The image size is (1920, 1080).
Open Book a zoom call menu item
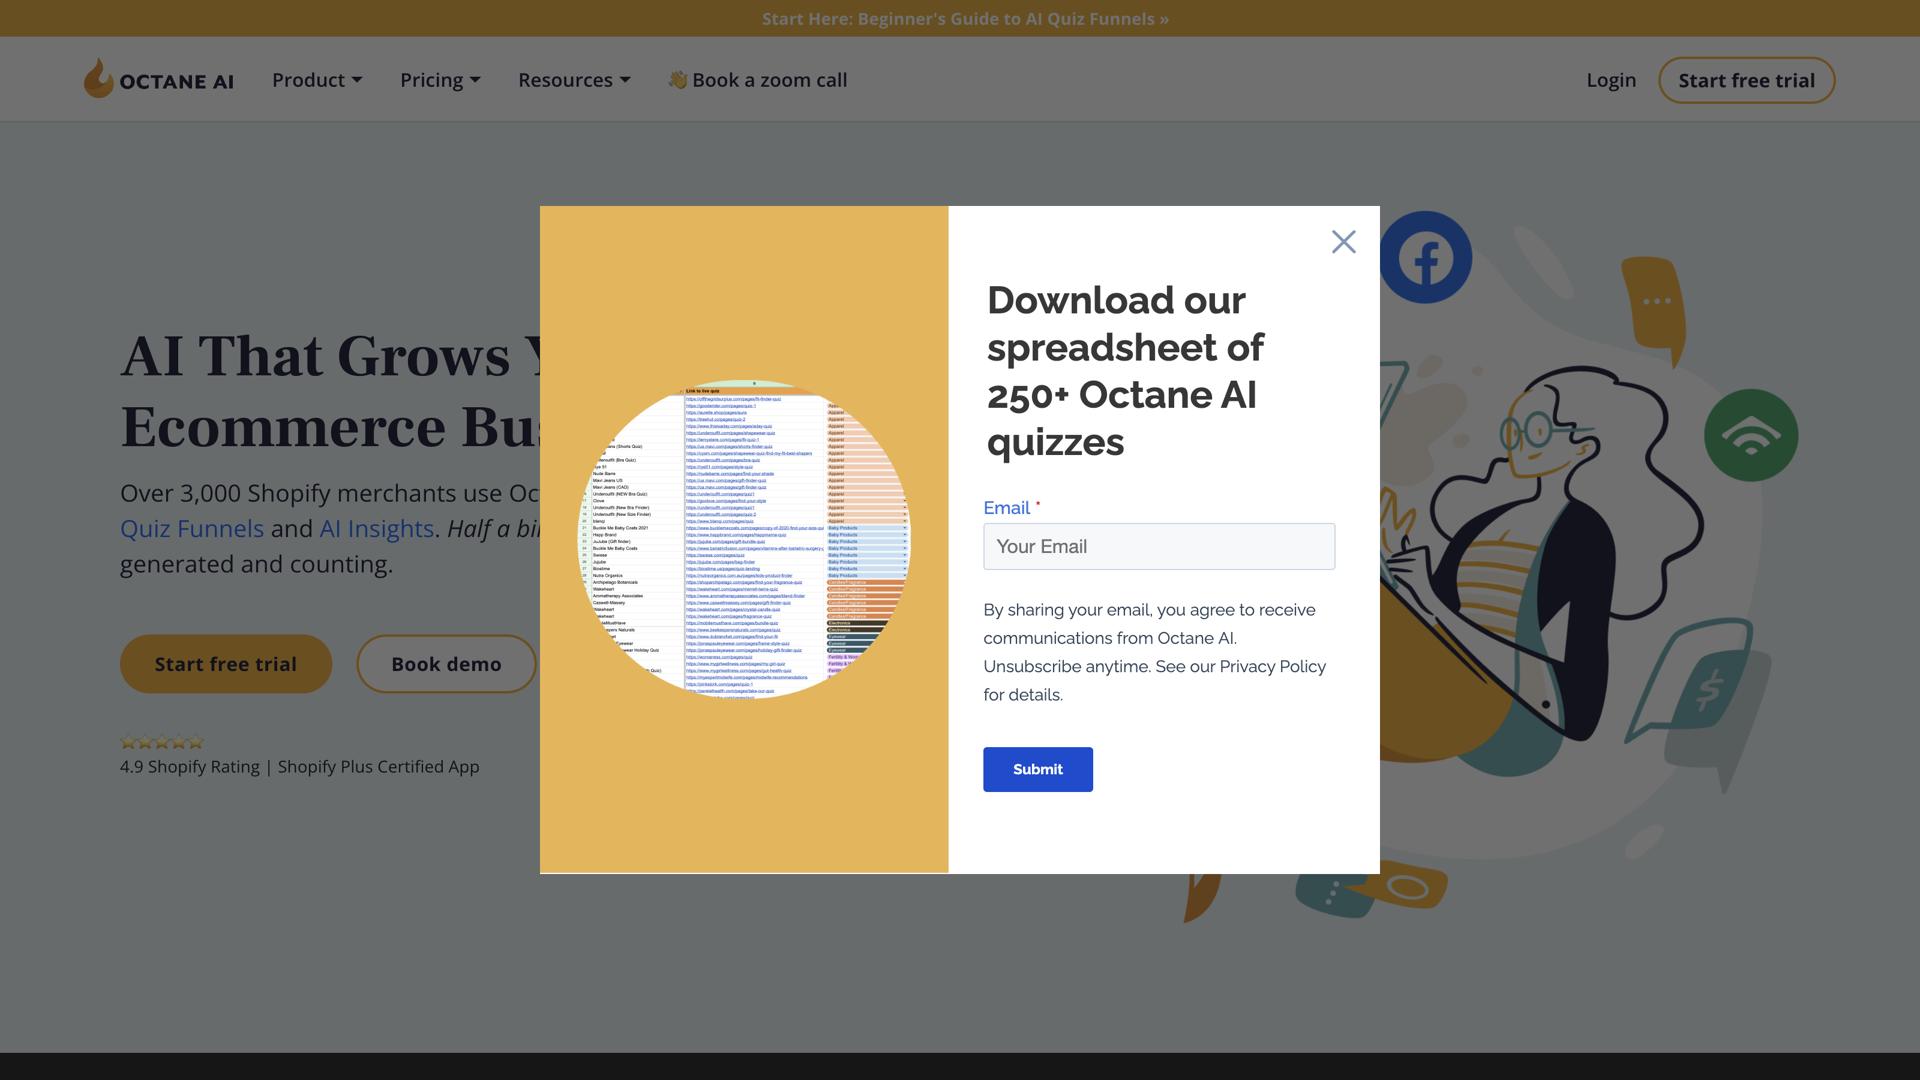pyautogui.click(x=769, y=80)
